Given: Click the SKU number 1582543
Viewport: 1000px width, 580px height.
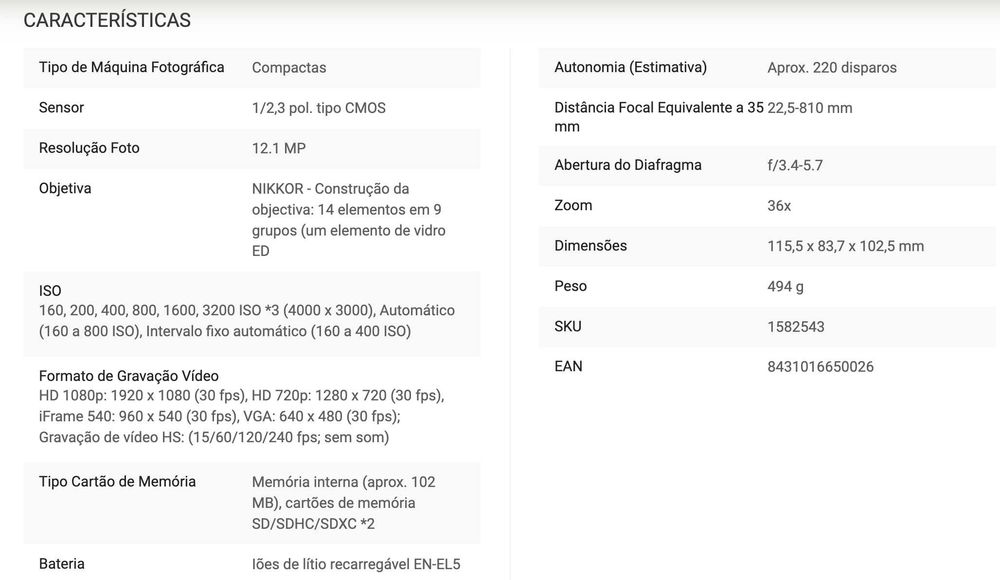Looking at the screenshot, I should coord(796,327).
